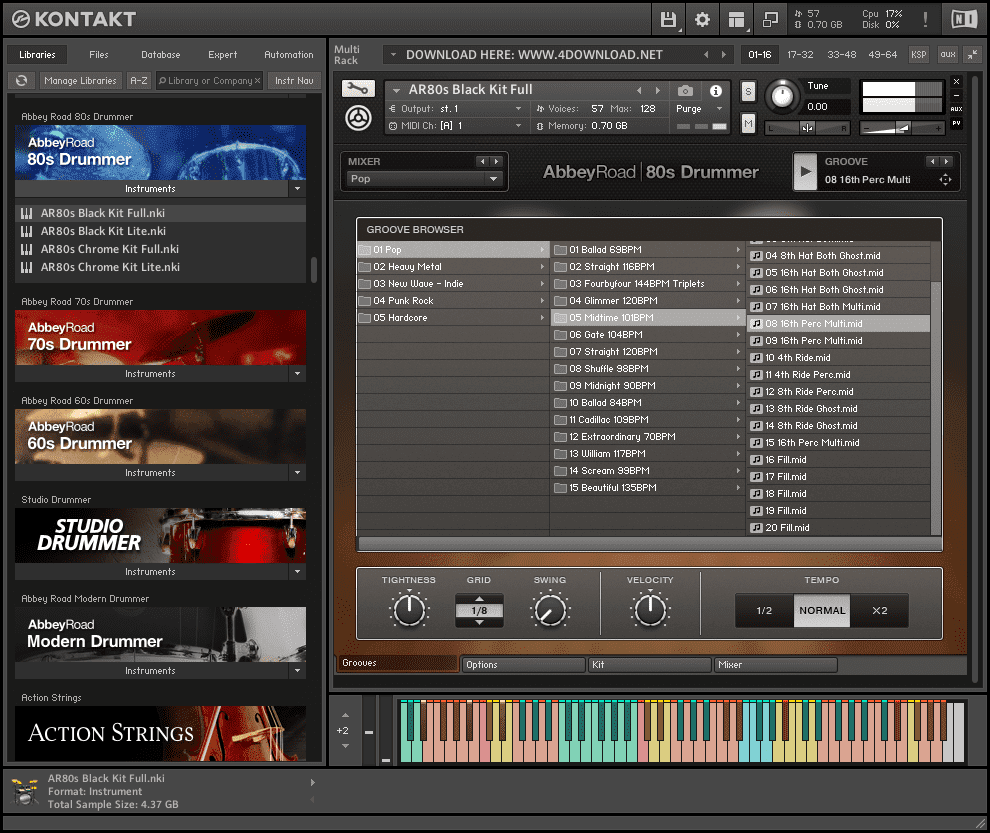Viewport: 990px width, 833px height.
Task: Open the Options tab
Action: (x=523, y=665)
